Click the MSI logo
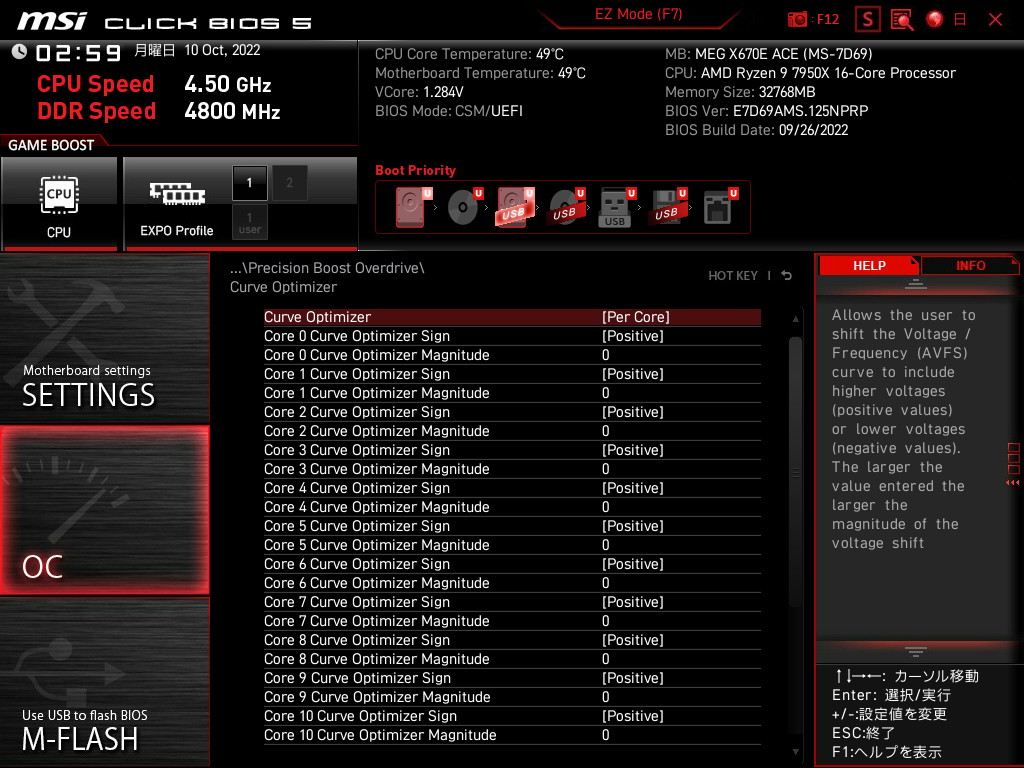Viewport: 1024px width, 768px height. pos(52,21)
